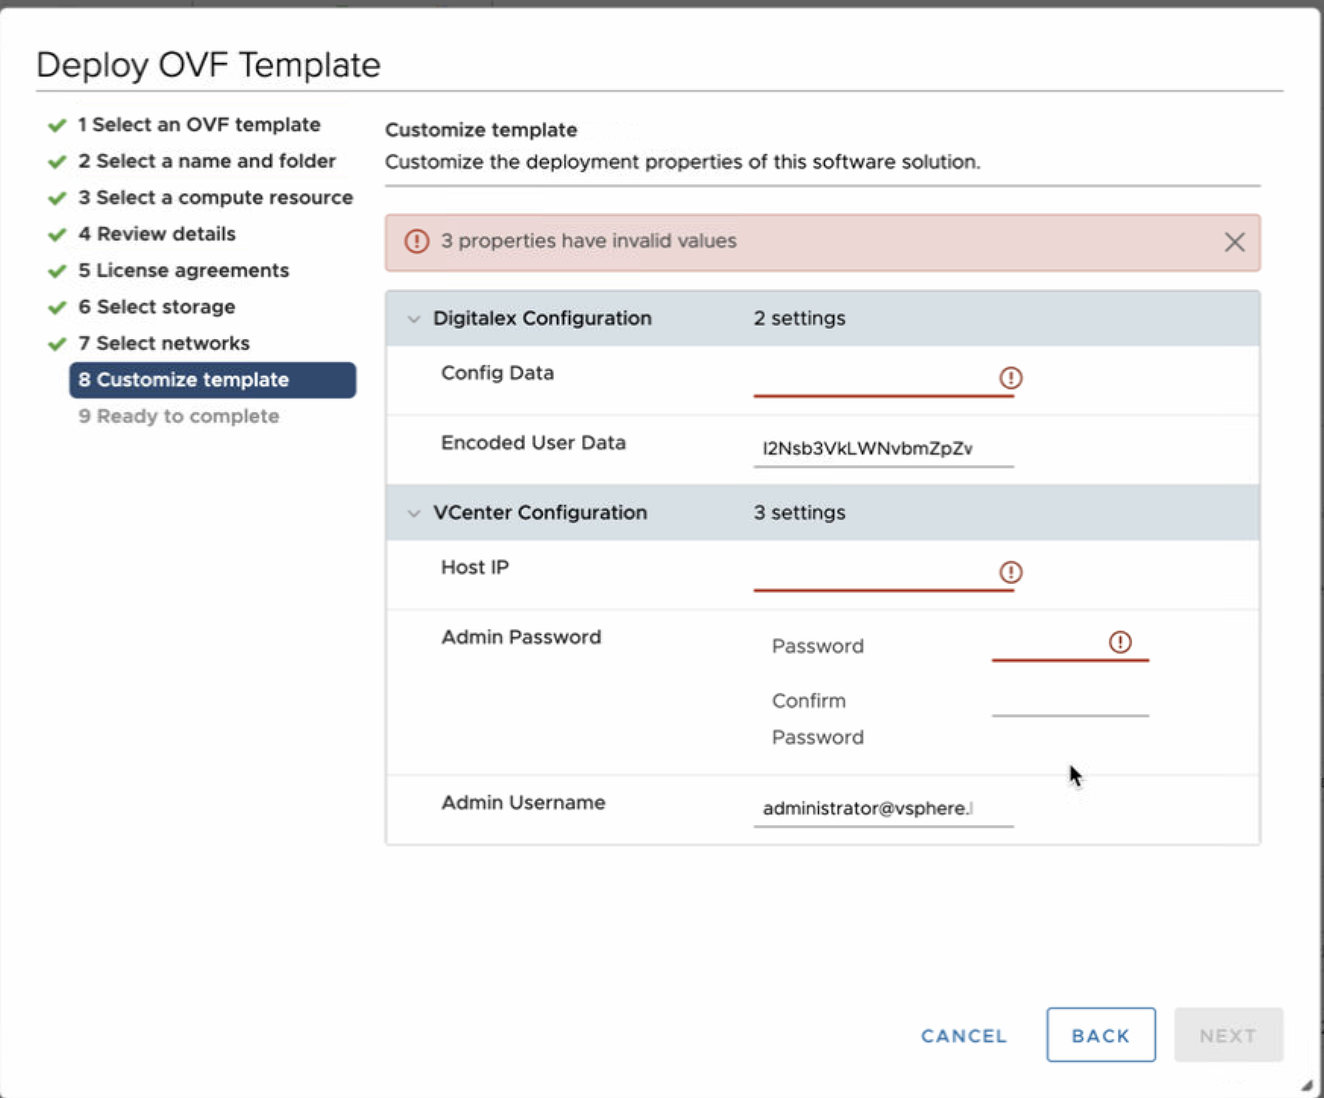
Task: Focus the Encoded User Data text field
Action: 882,448
